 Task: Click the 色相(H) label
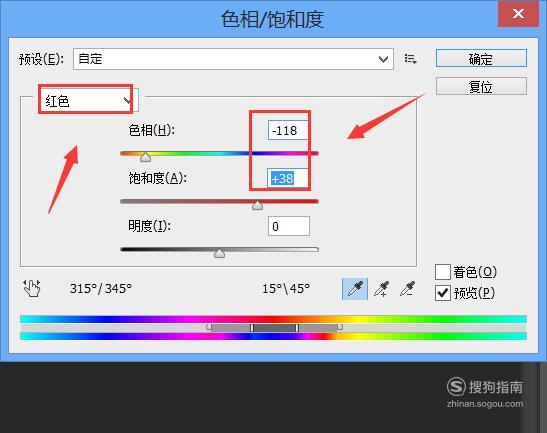click(x=151, y=130)
